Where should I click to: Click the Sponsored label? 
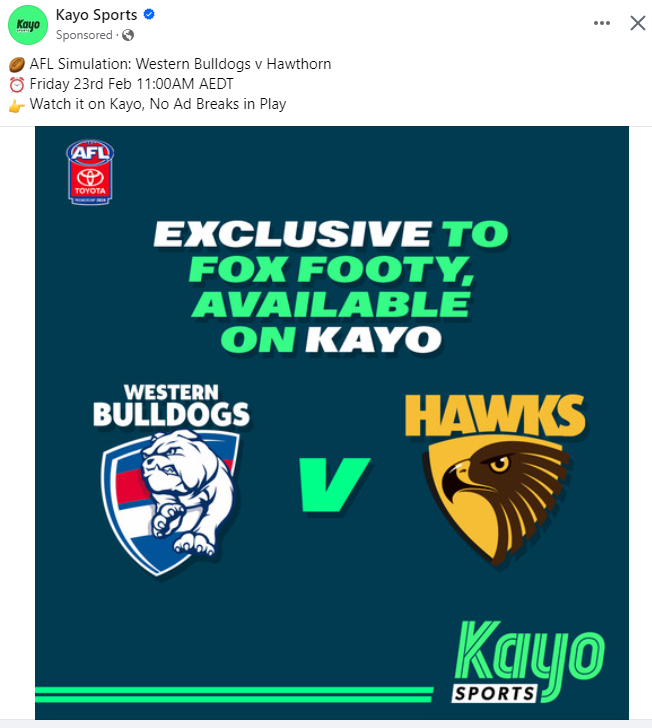[84, 35]
